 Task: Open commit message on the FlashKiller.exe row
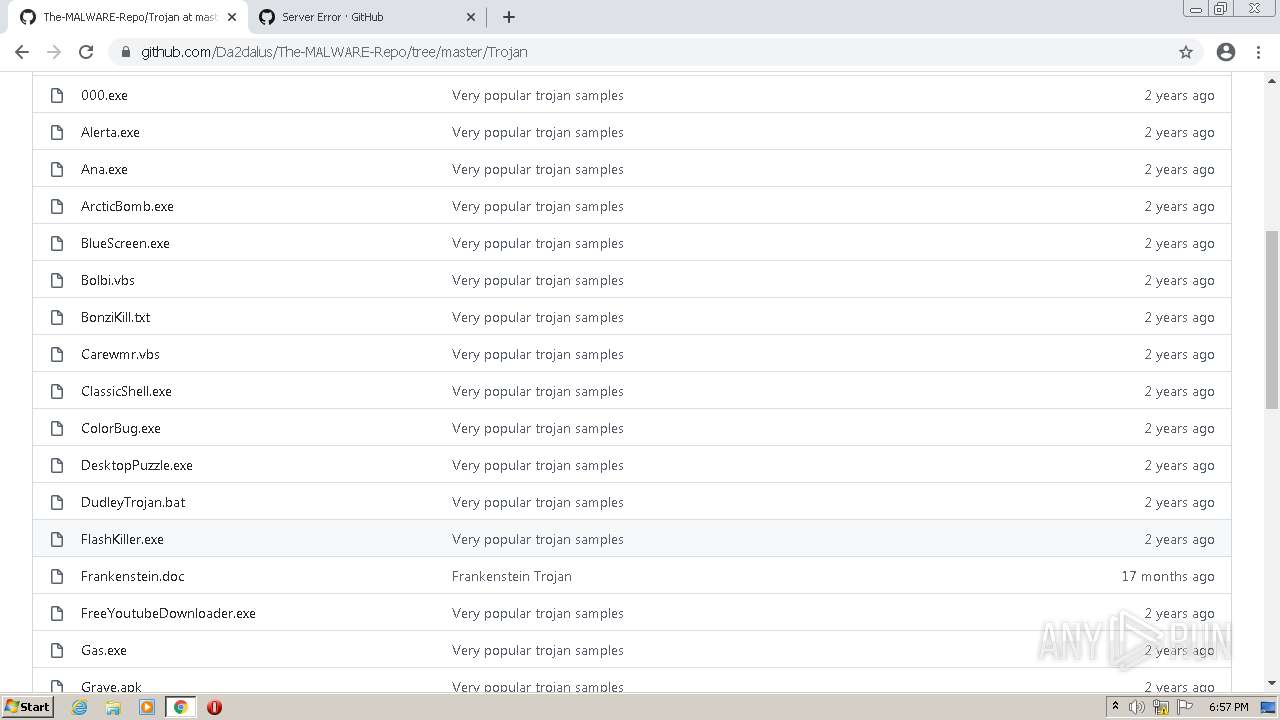(538, 539)
